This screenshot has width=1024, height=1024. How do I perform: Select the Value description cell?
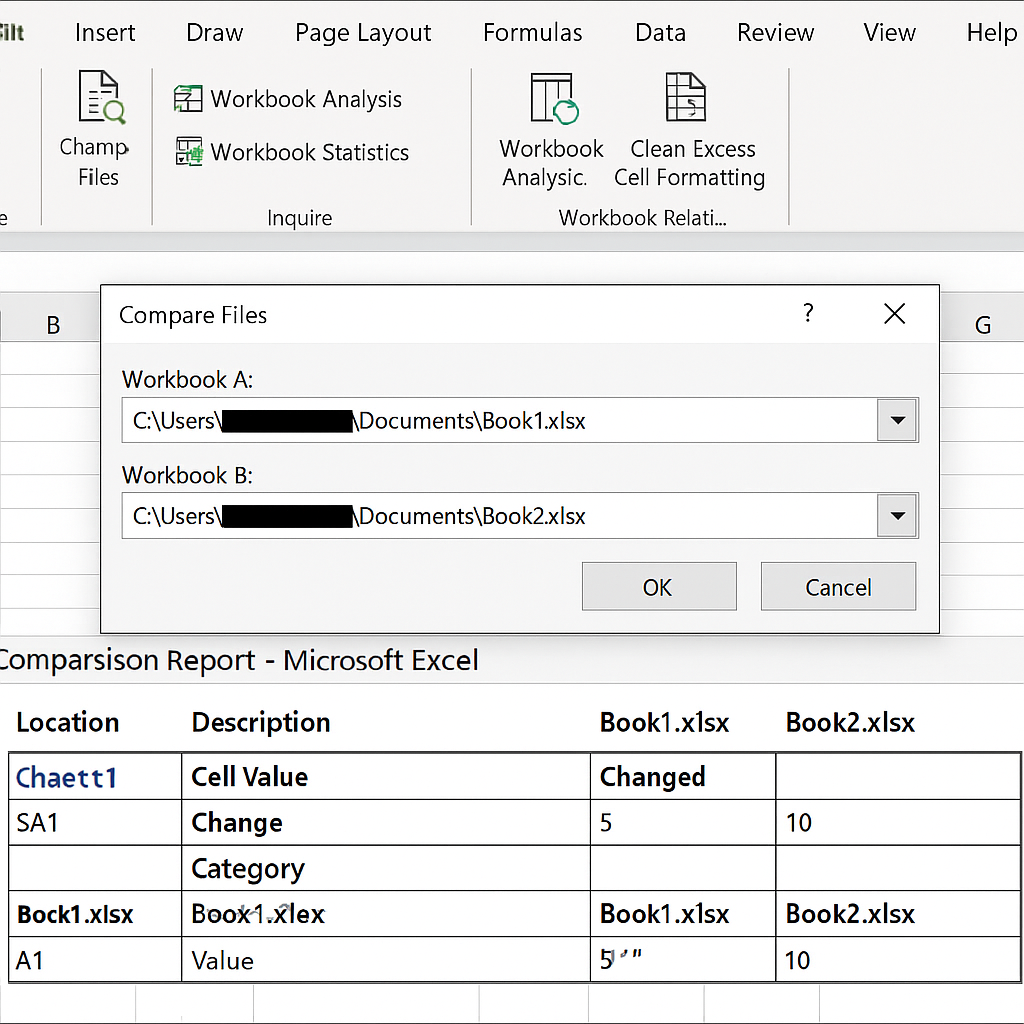[385, 960]
